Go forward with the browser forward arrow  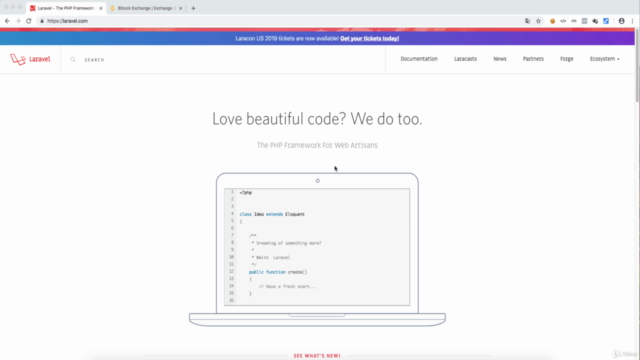(x=18, y=21)
